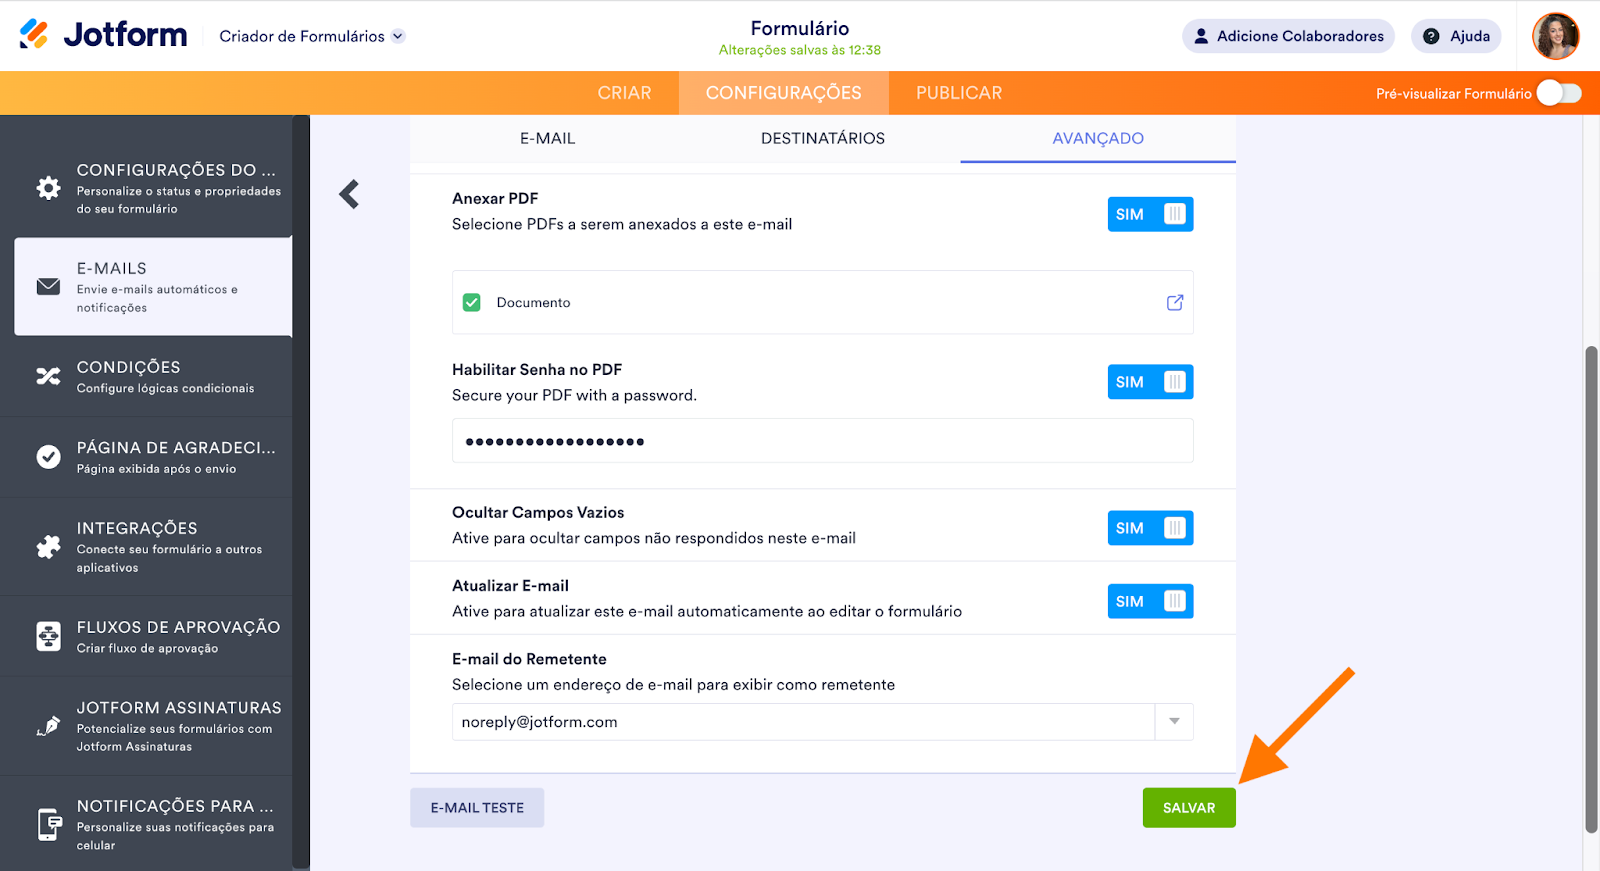Go to the Publicar tab
This screenshot has height=871, width=1600.
click(958, 93)
